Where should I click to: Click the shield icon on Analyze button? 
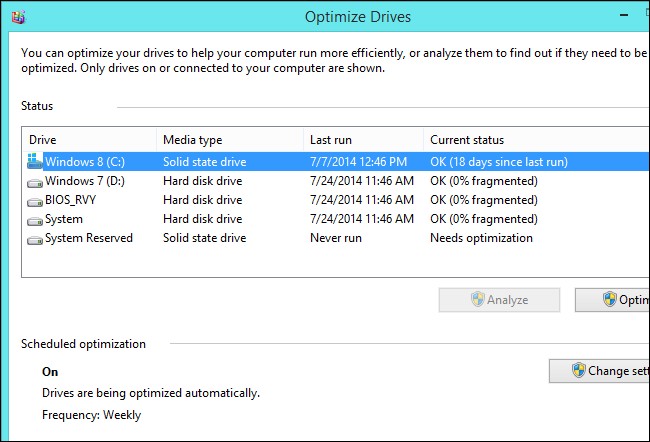[478, 299]
